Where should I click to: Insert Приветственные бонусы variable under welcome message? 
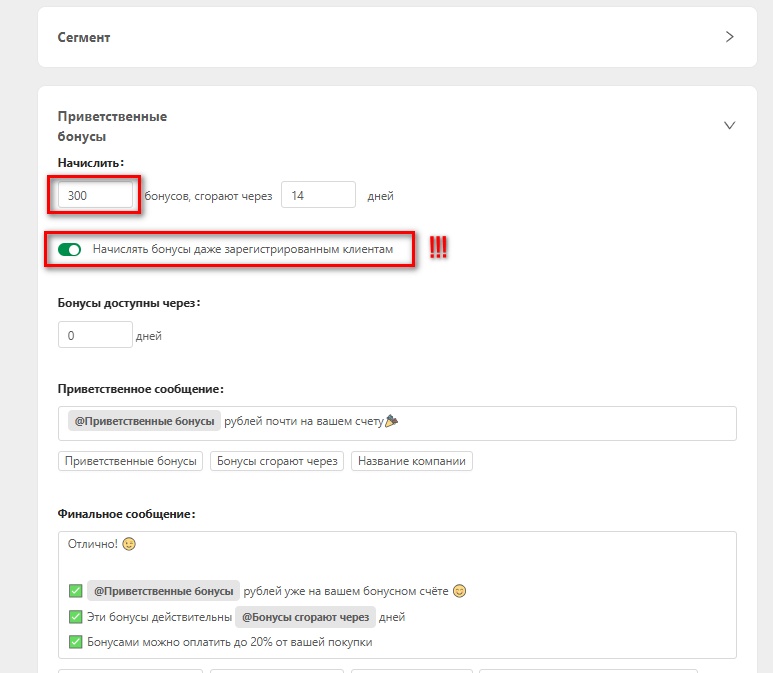pos(131,461)
